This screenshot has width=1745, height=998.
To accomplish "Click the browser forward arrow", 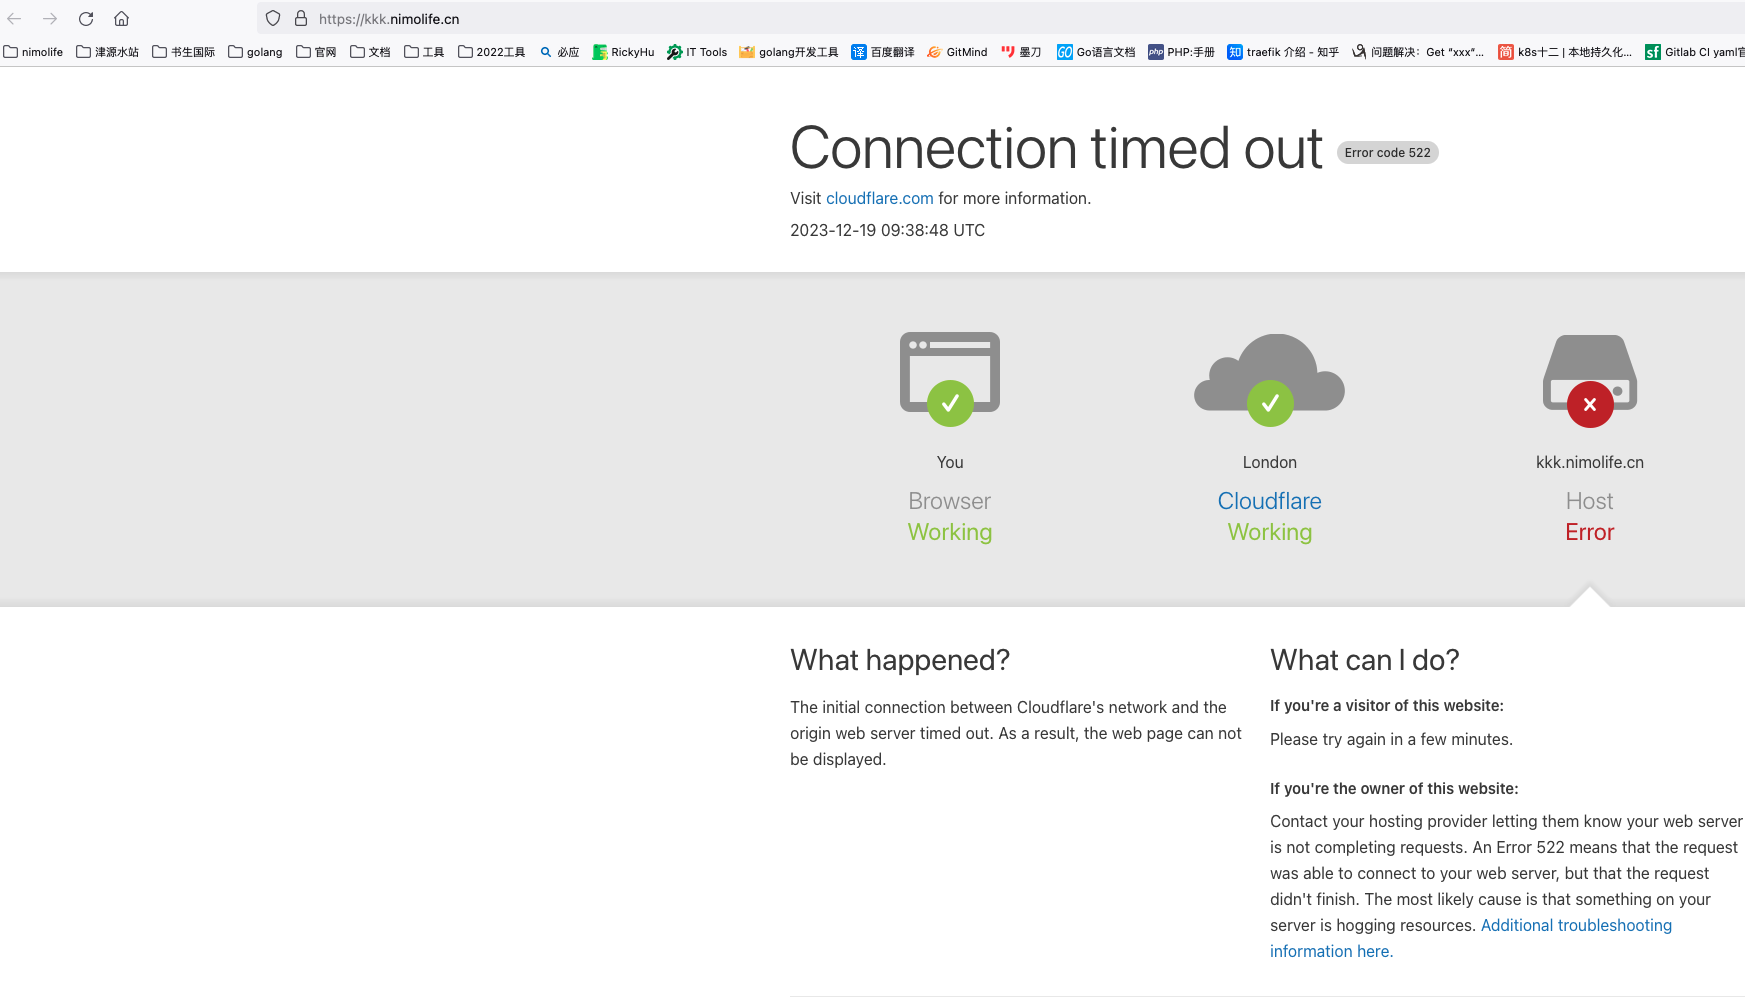I will 50,19.
